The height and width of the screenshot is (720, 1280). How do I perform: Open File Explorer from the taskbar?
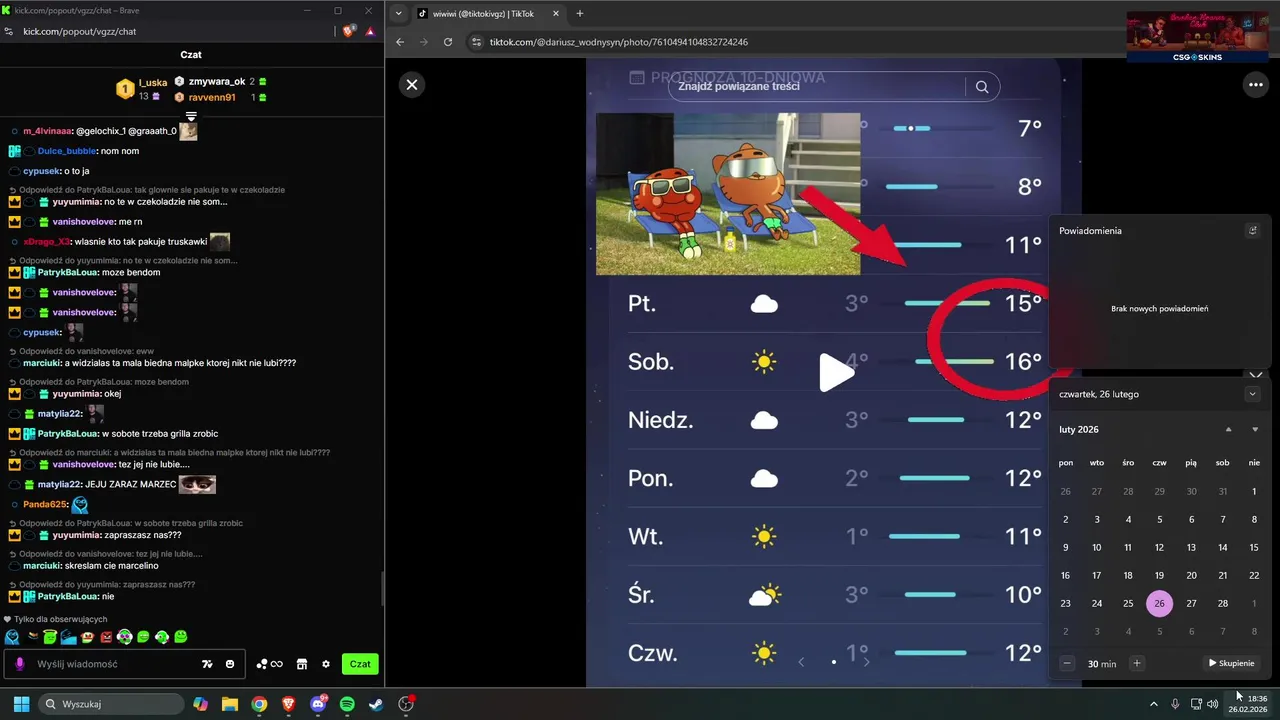tap(230, 704)
